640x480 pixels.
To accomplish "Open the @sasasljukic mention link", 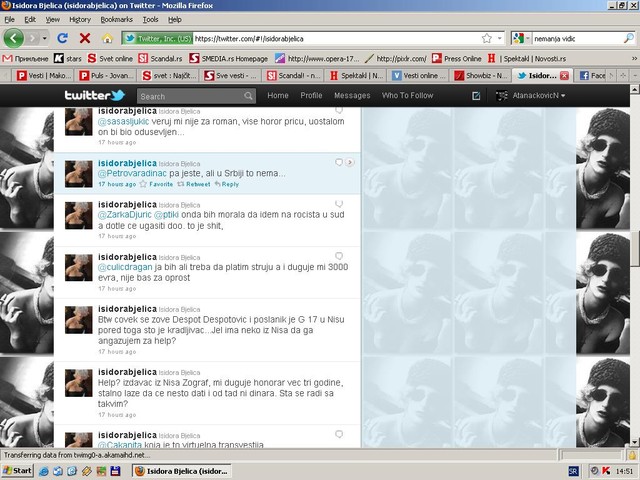I will (x=123, y=119).
